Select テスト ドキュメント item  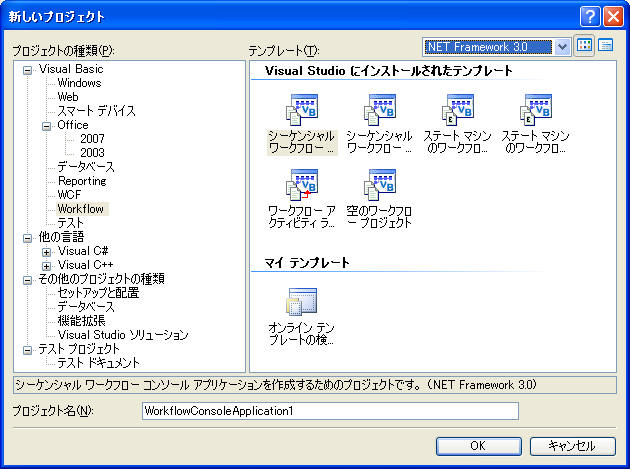coord(98,363)
